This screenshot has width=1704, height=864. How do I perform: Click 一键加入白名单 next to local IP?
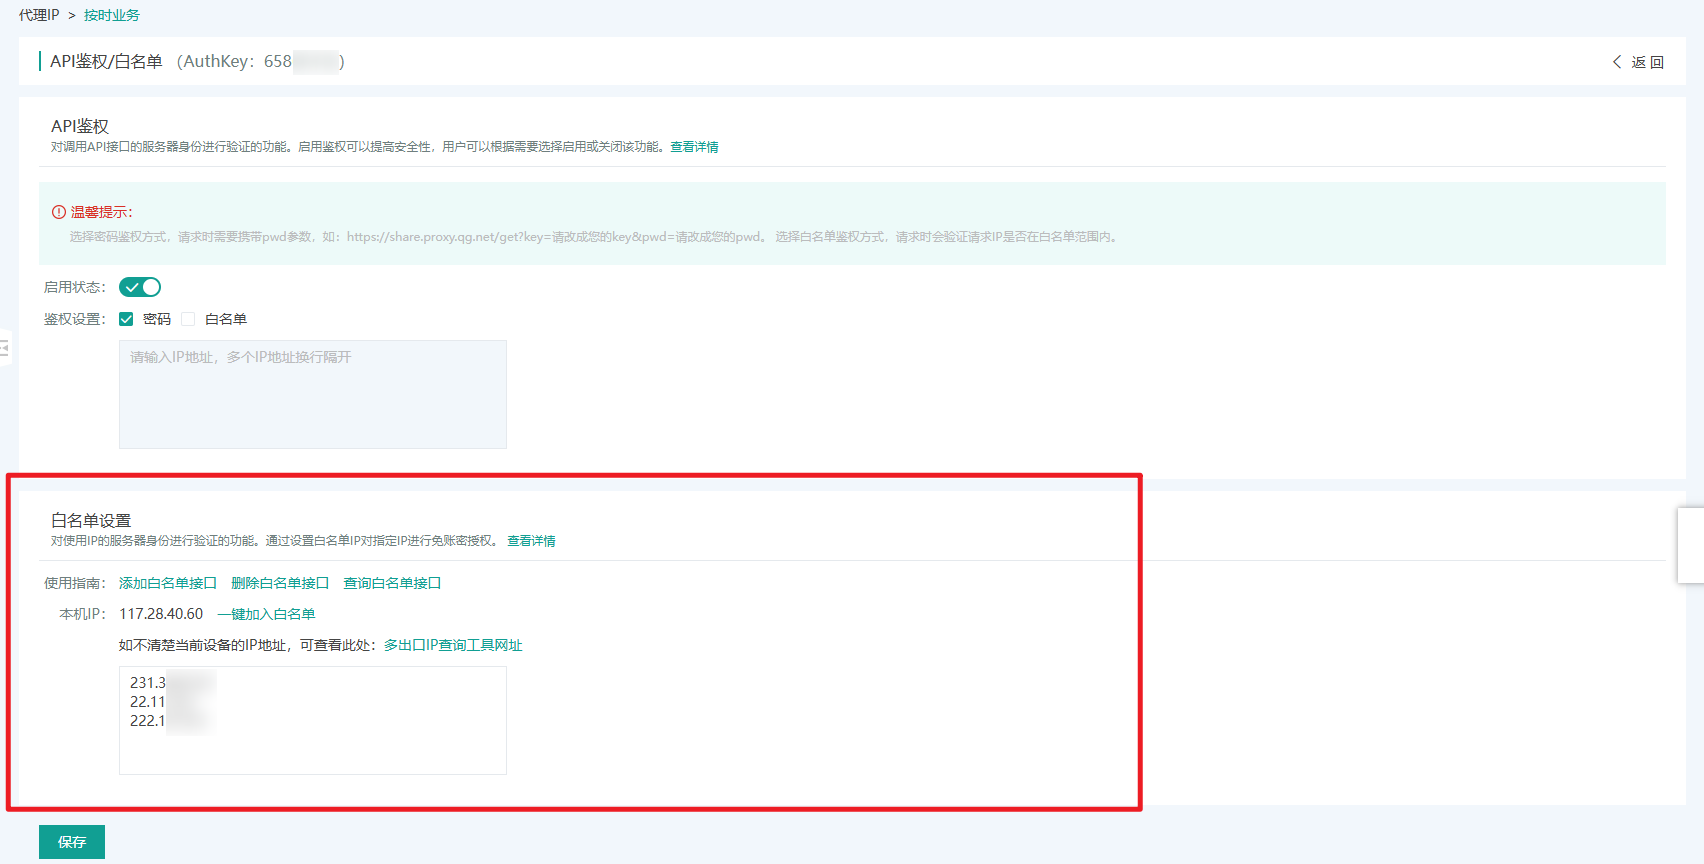(266, 614)
